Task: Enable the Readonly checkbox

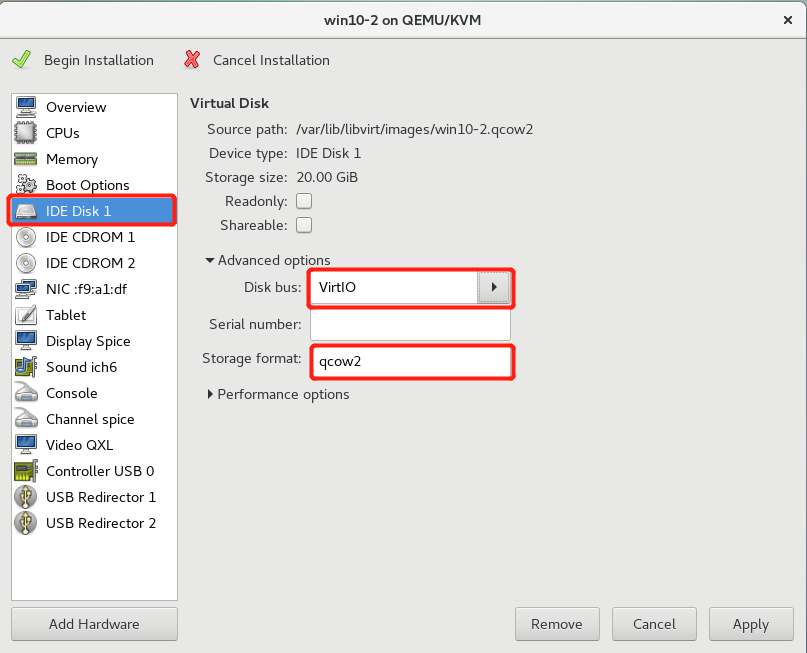Action: point(304,201)
